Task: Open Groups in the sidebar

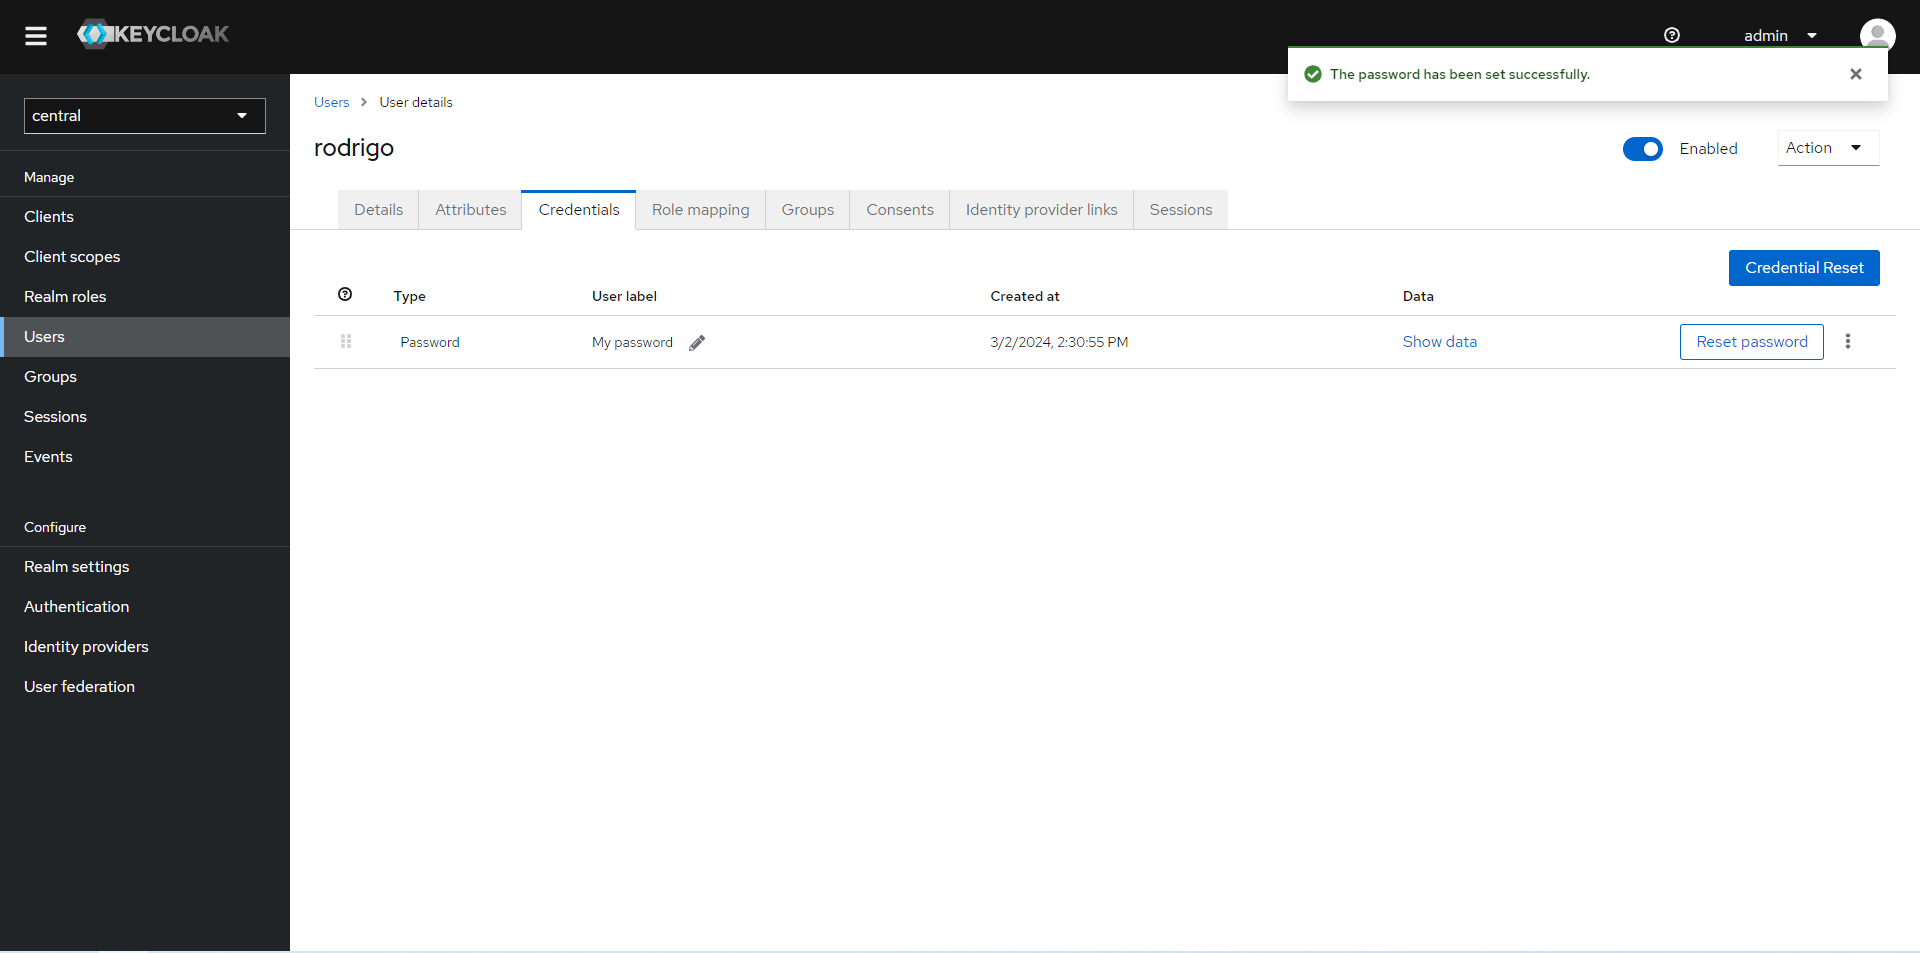Action: (145, 377)
